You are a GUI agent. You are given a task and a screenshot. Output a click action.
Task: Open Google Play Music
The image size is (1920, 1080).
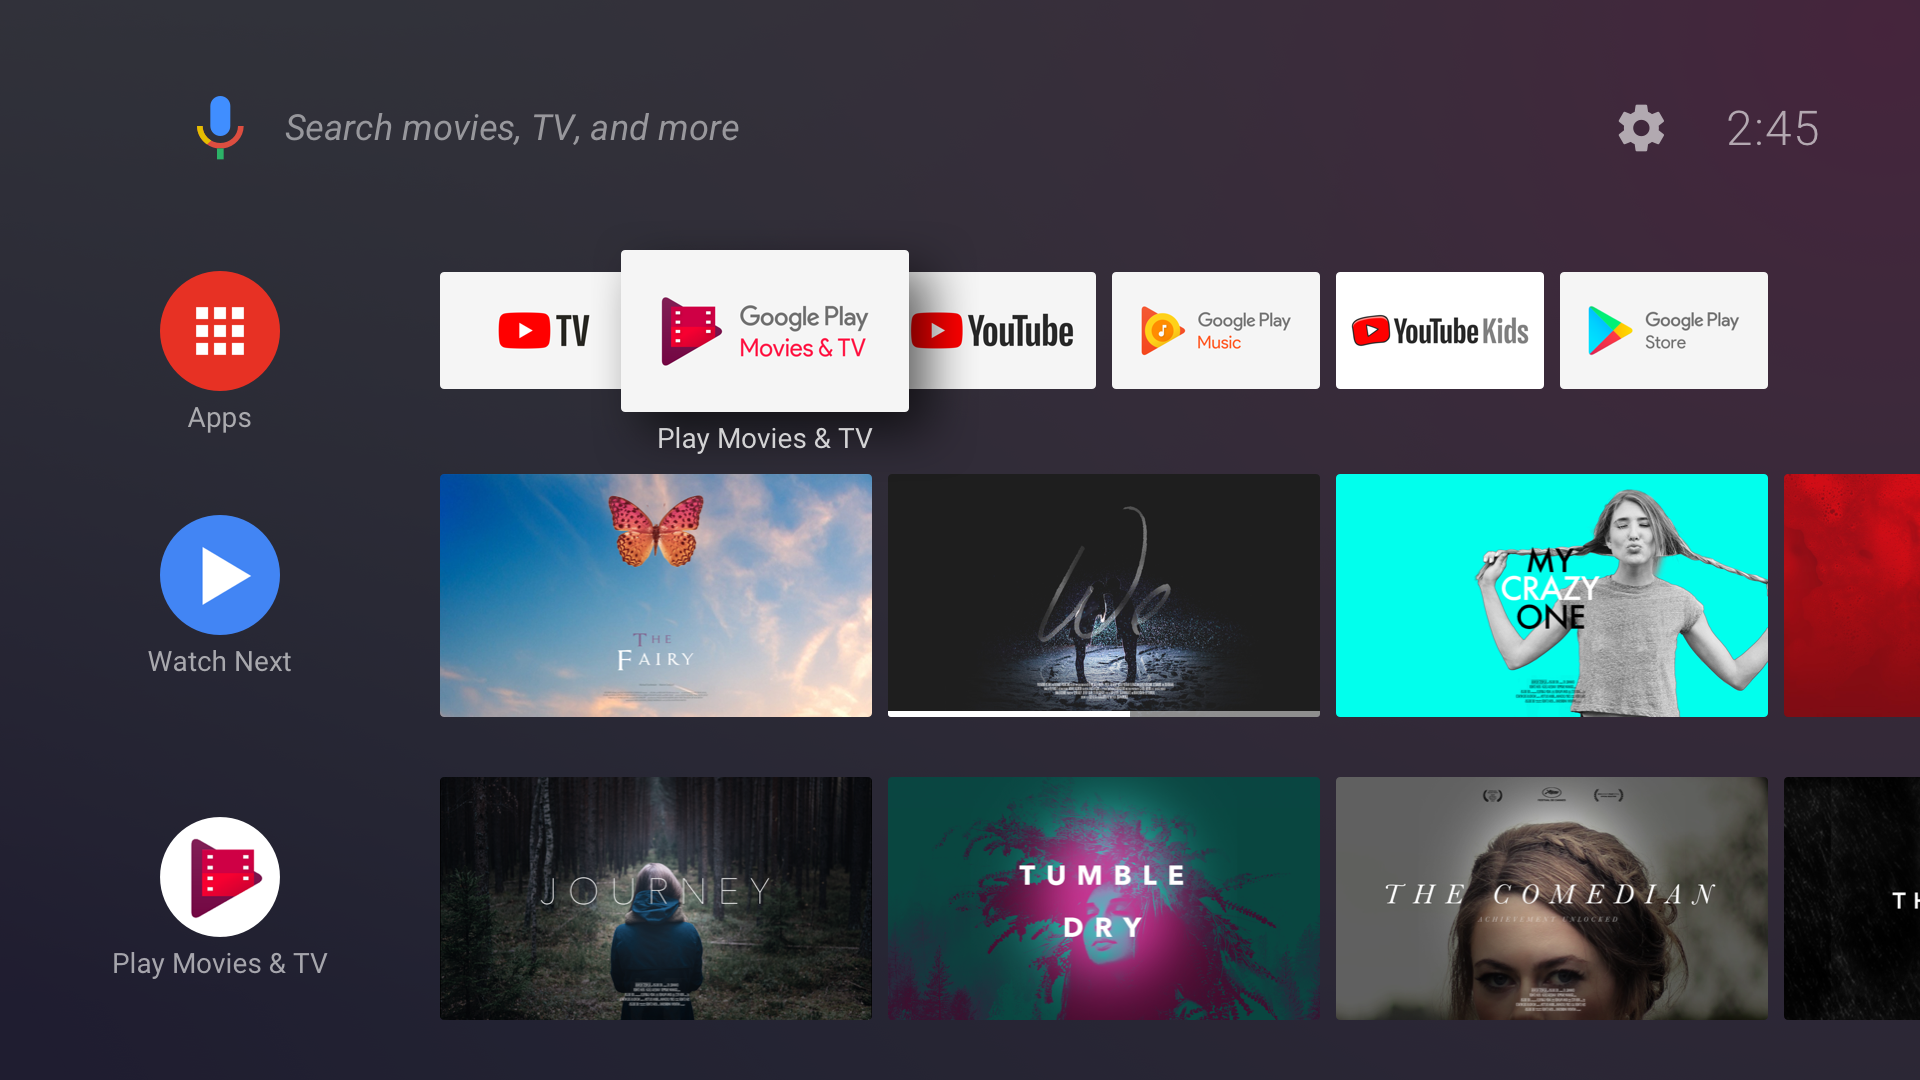(x=1215, y=331)
